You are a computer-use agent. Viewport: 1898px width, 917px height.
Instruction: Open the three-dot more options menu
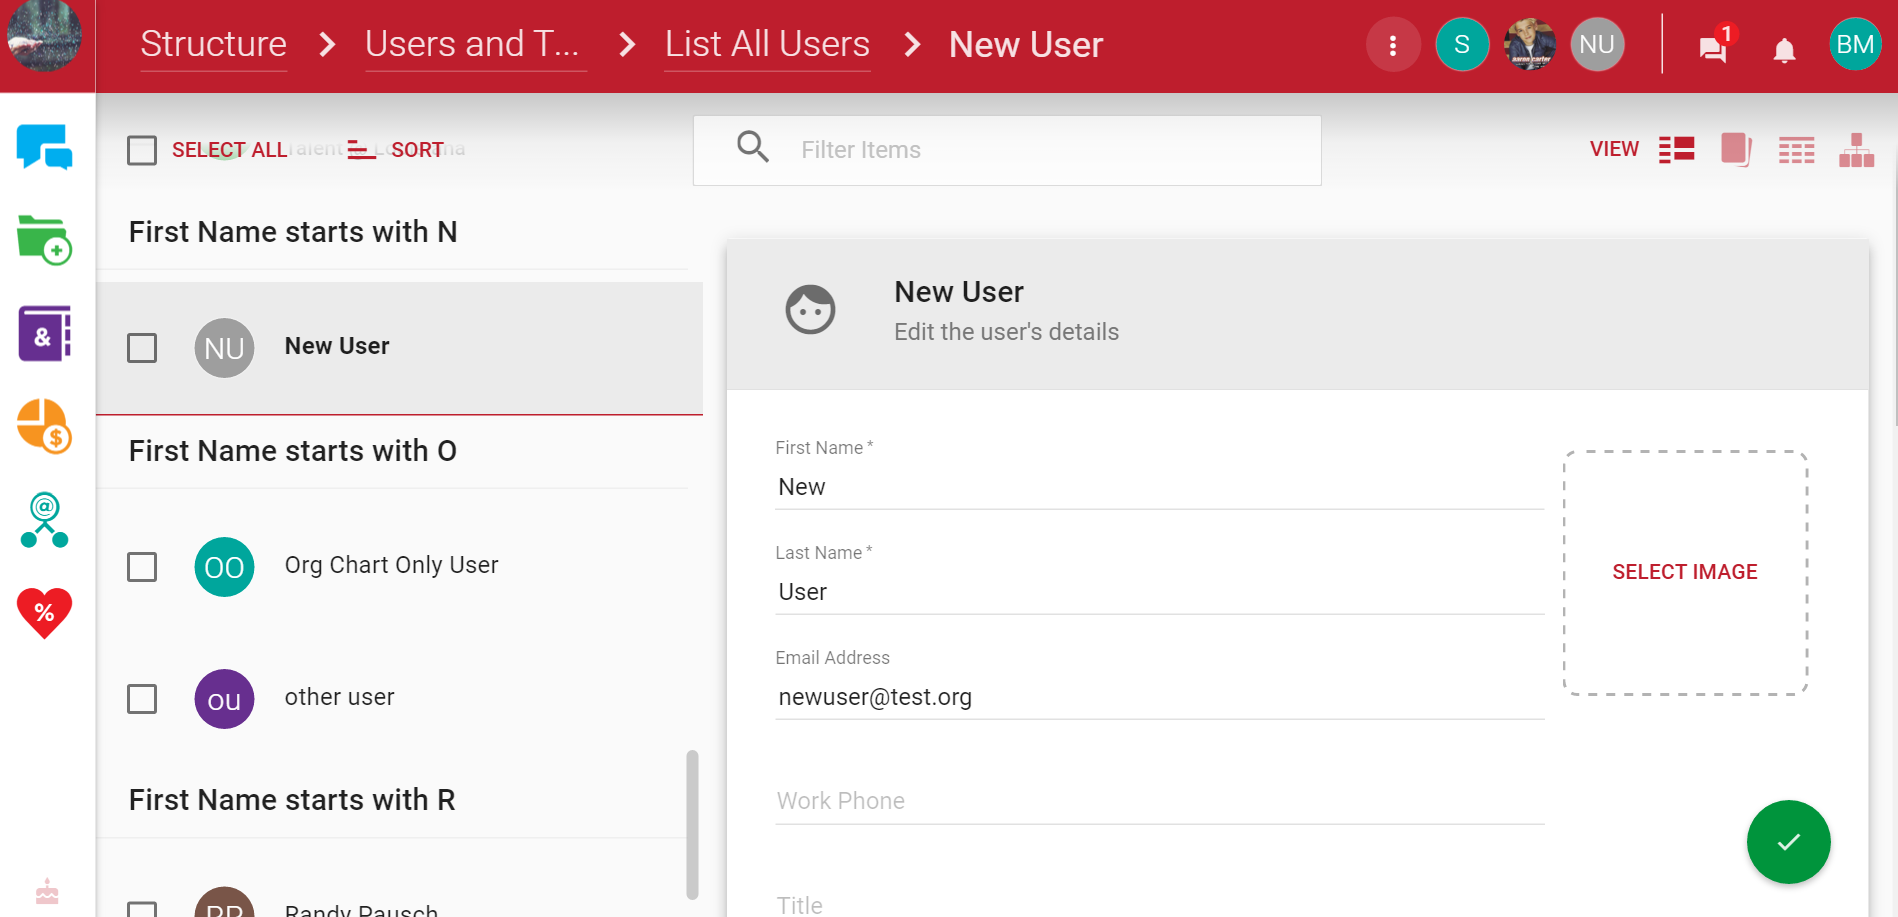1393,45
